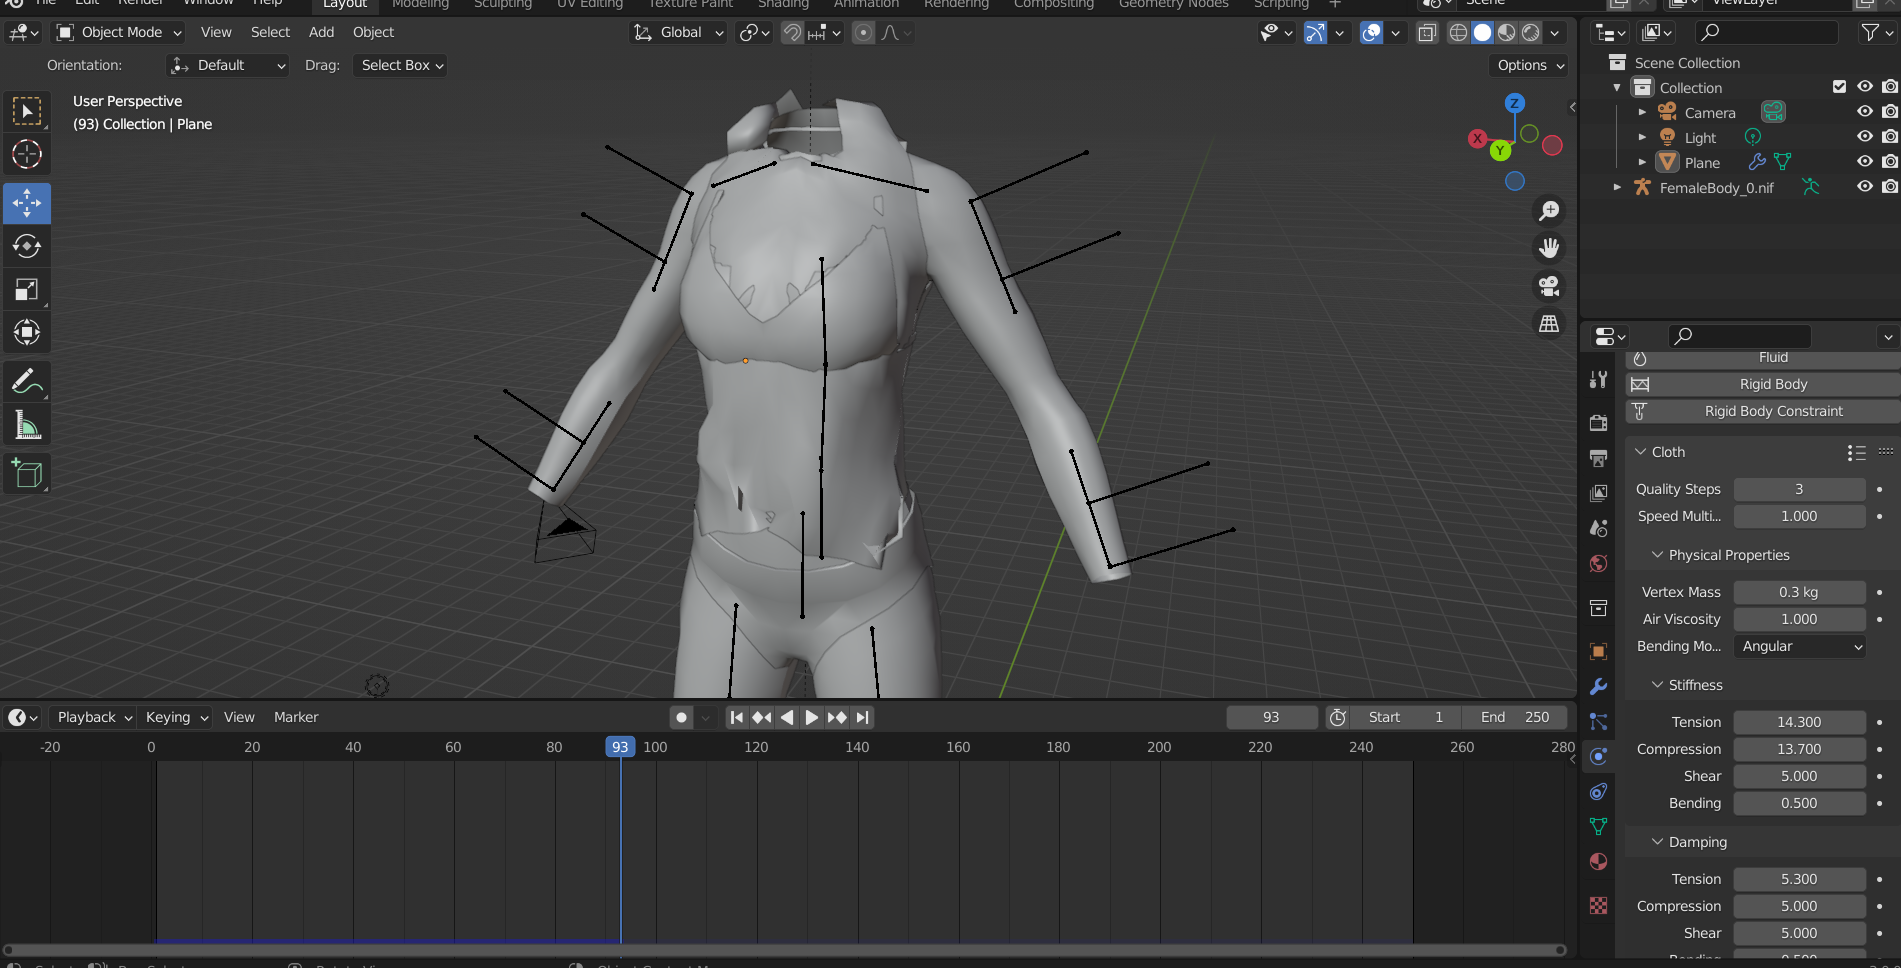Open the Scene properties tab
The height and width of the screenshot is (968, 1901).
1598,528
